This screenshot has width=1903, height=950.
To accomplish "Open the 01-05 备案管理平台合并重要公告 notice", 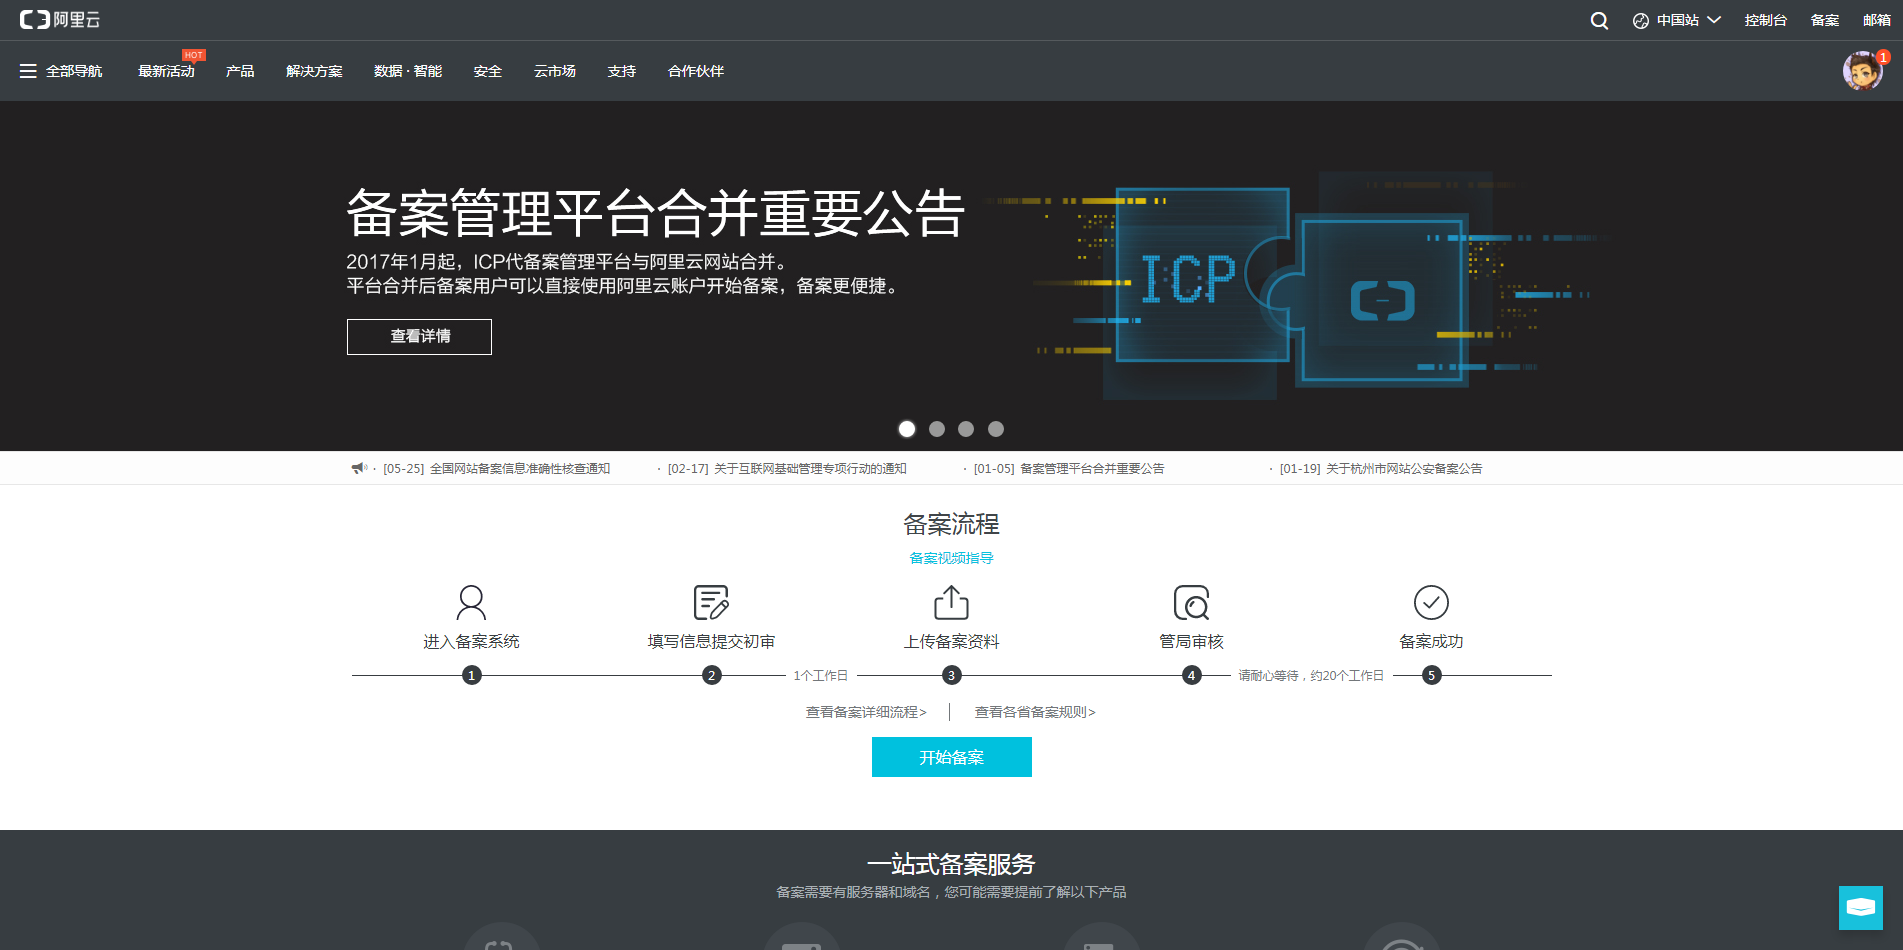I will 1069,468.
